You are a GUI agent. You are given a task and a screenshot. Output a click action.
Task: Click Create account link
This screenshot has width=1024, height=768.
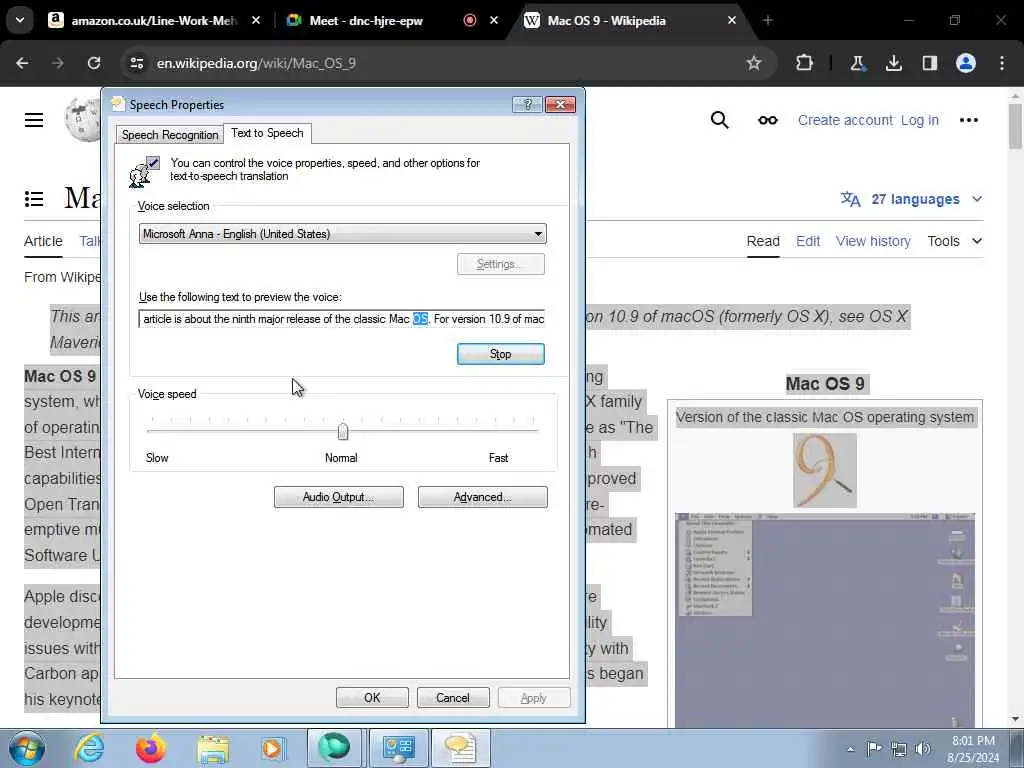click(x=845, y=120)
